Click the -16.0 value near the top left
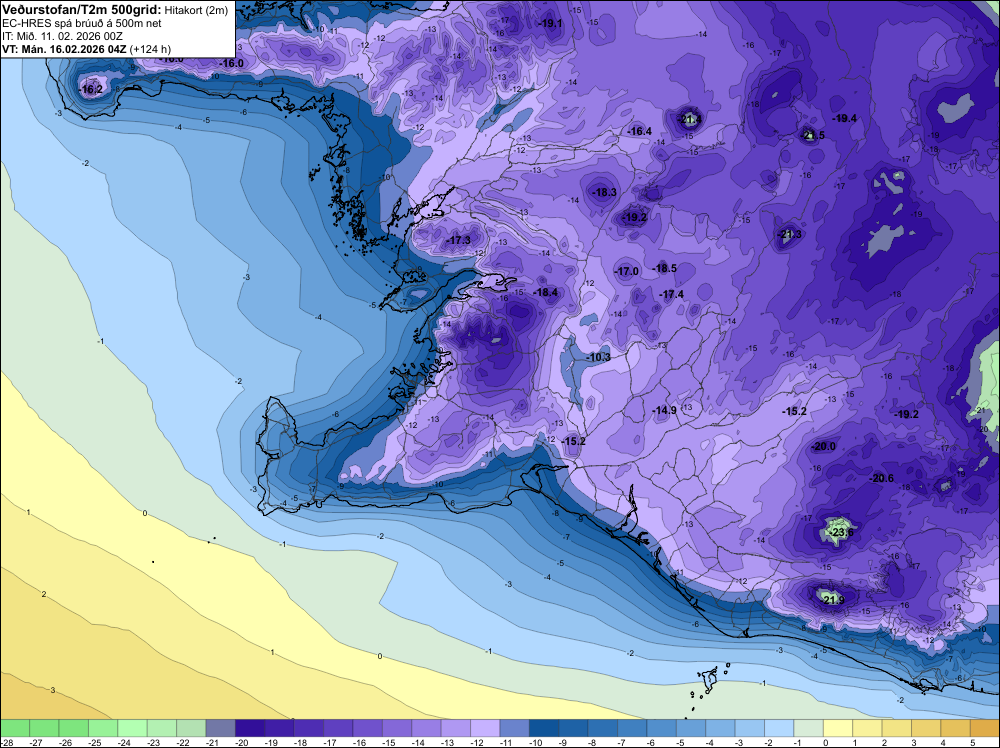The image size is (1000, 748). click(x=232, y=64)
